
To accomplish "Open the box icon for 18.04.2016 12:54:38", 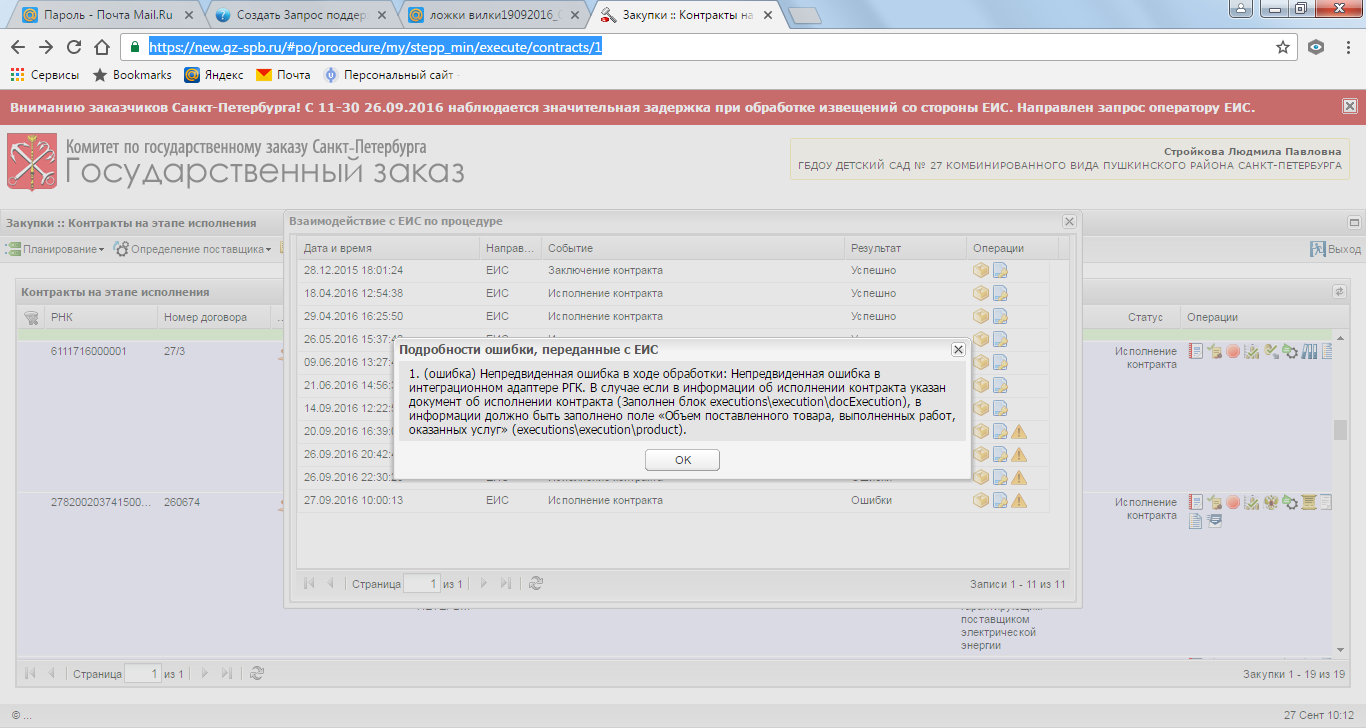I will tap(981, 293).
